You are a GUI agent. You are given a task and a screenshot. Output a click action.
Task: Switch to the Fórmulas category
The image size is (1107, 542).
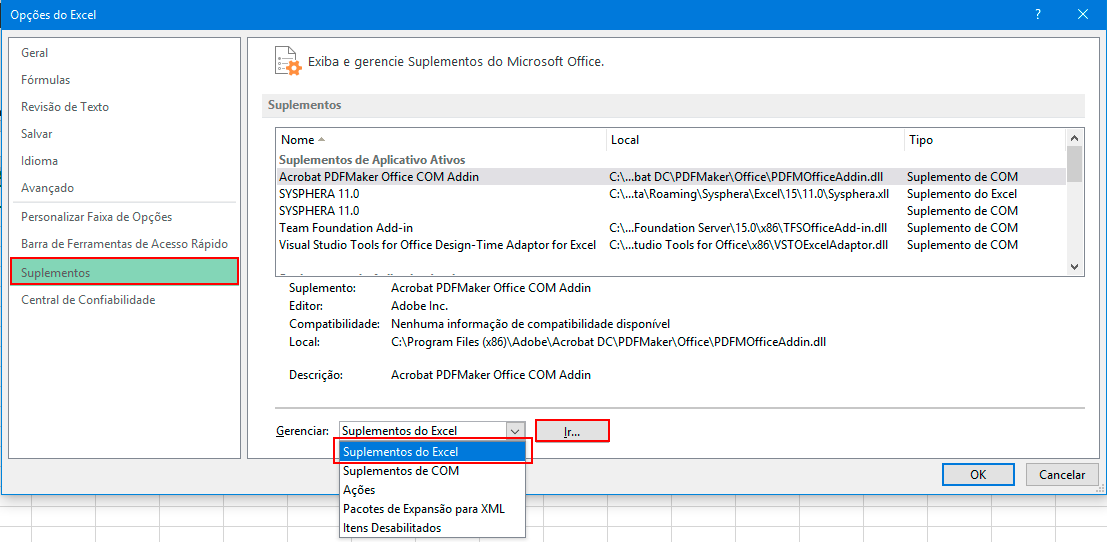(x=46, y=80)
